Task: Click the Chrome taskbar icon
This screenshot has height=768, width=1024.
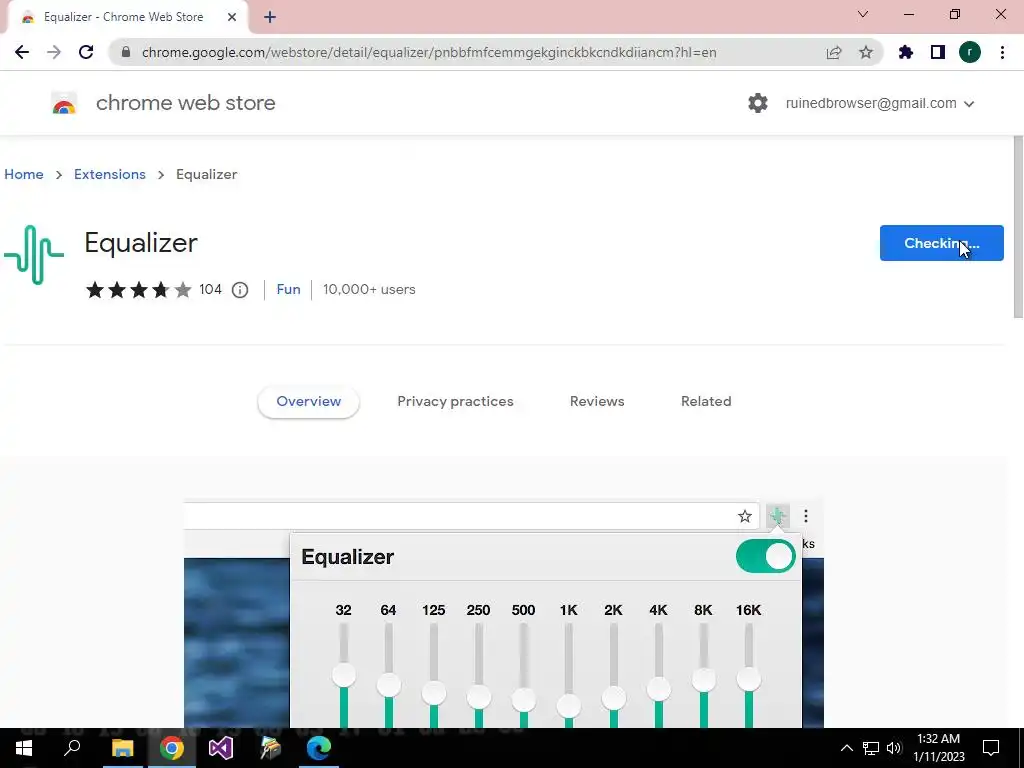Action: pyautogui.click(x=172, y=748)
